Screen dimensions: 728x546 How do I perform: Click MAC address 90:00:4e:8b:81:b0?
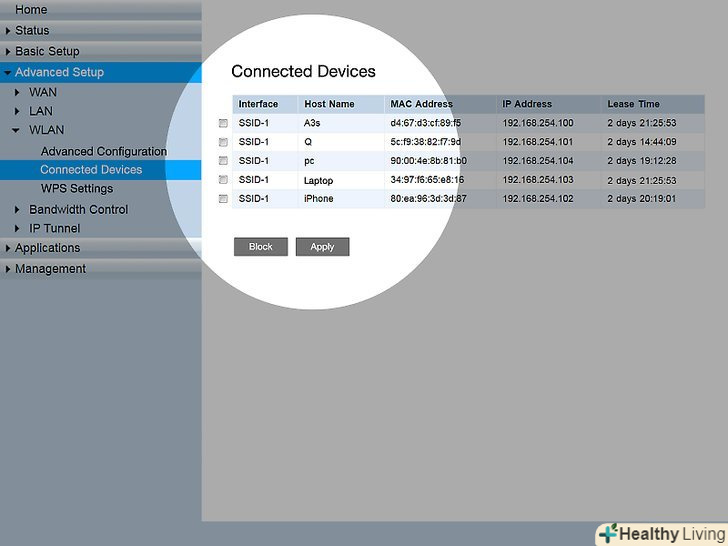[429, 161]
